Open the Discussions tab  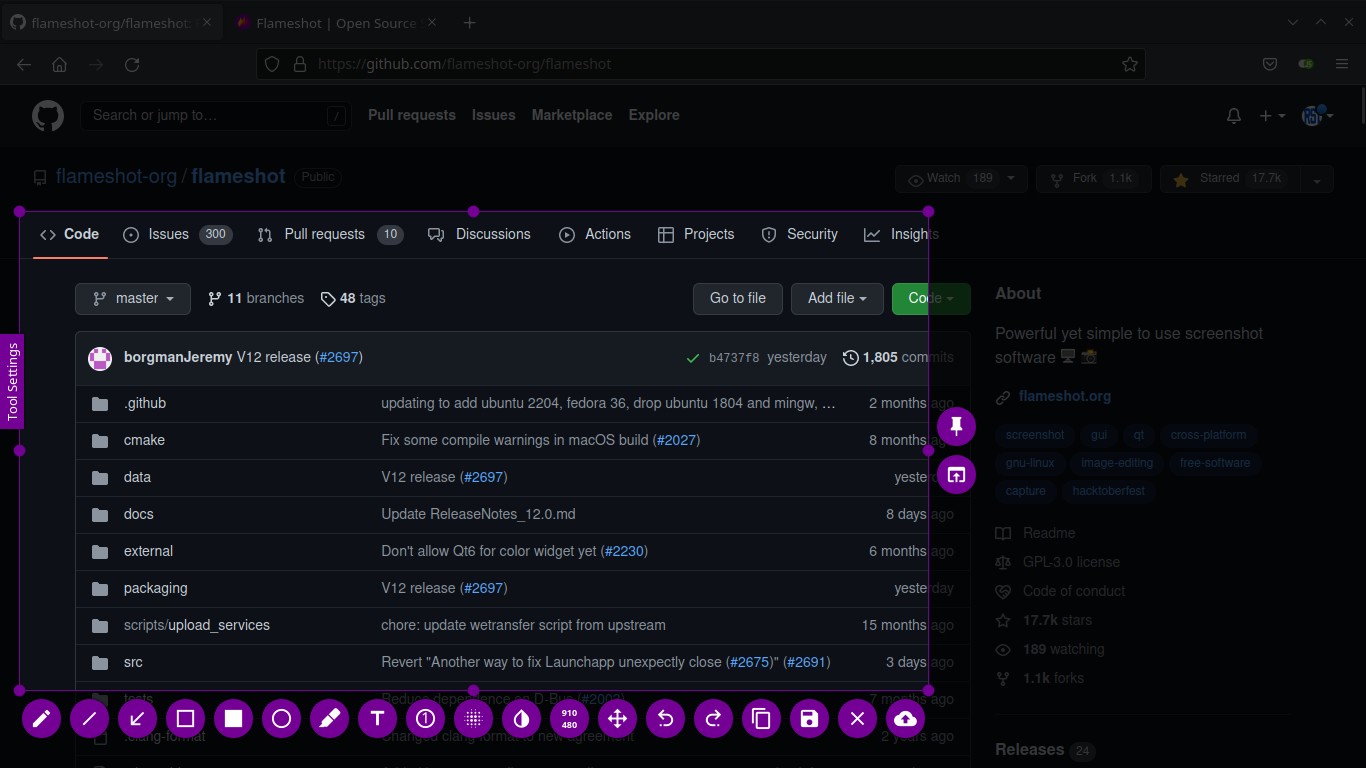tap(479, 234)
